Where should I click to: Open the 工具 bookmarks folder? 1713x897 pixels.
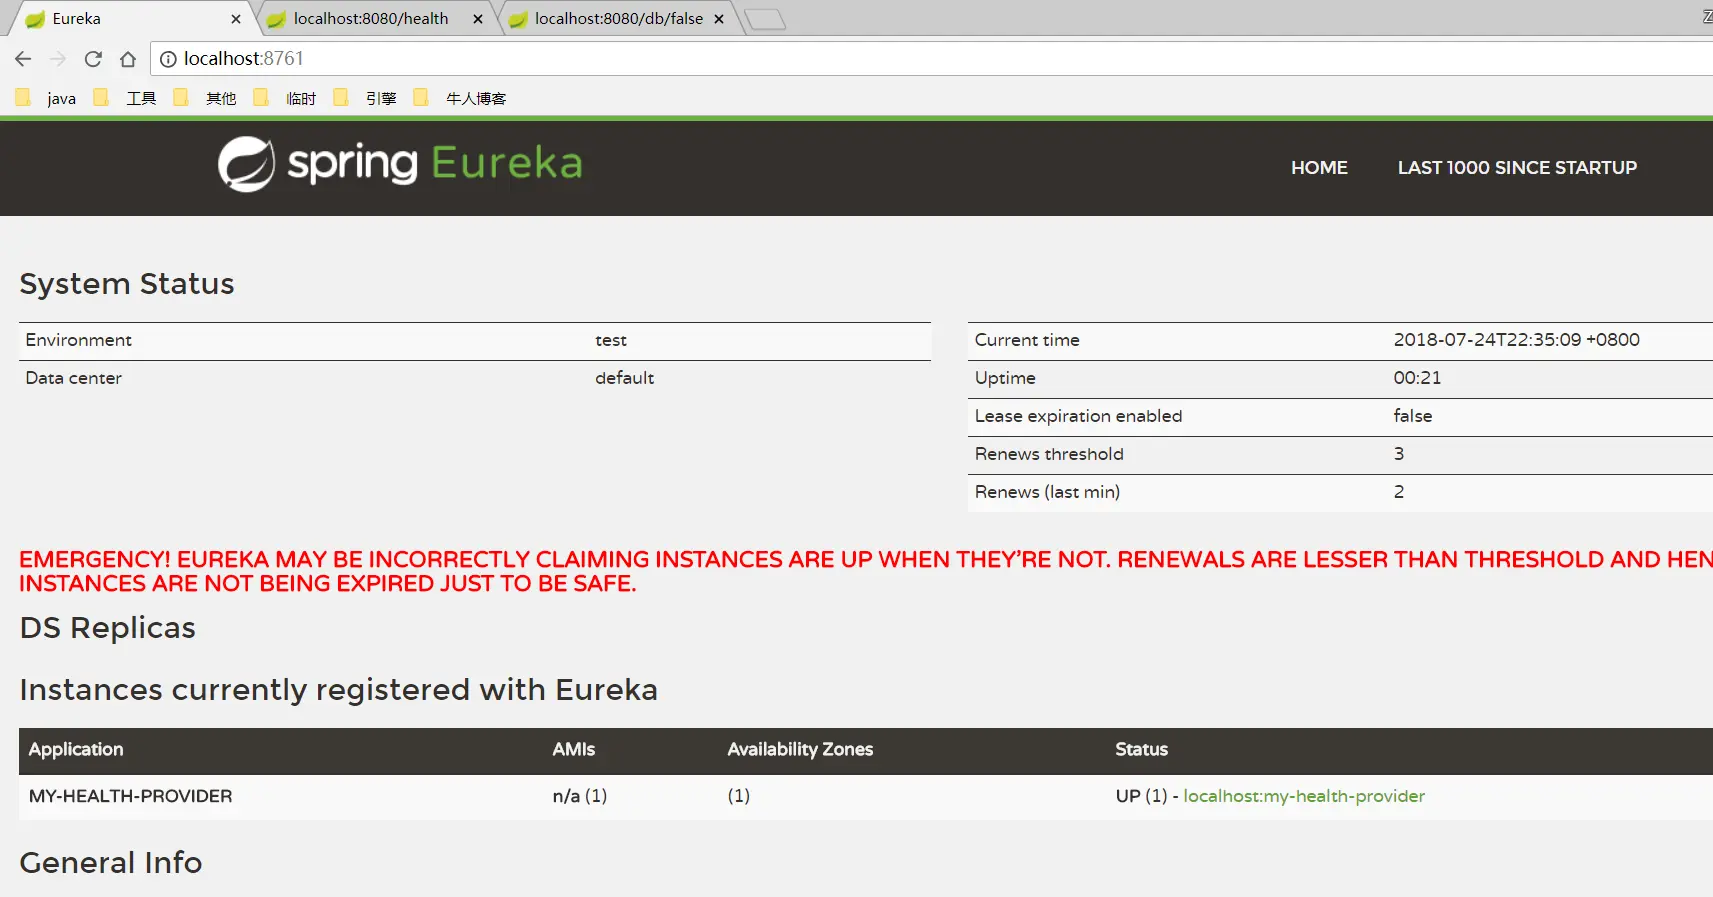pos(125,98)
